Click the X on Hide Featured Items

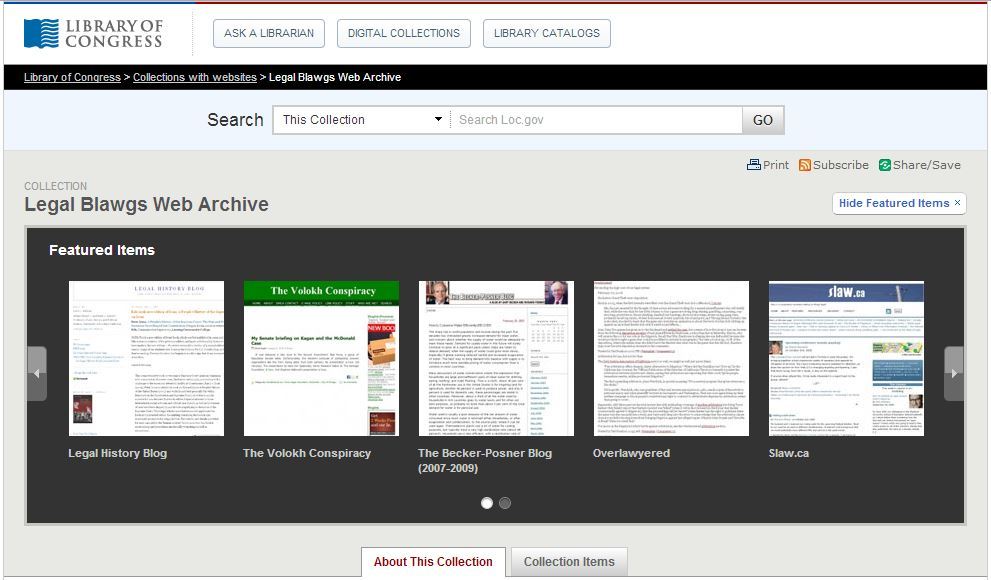click(x=958, y=203)
